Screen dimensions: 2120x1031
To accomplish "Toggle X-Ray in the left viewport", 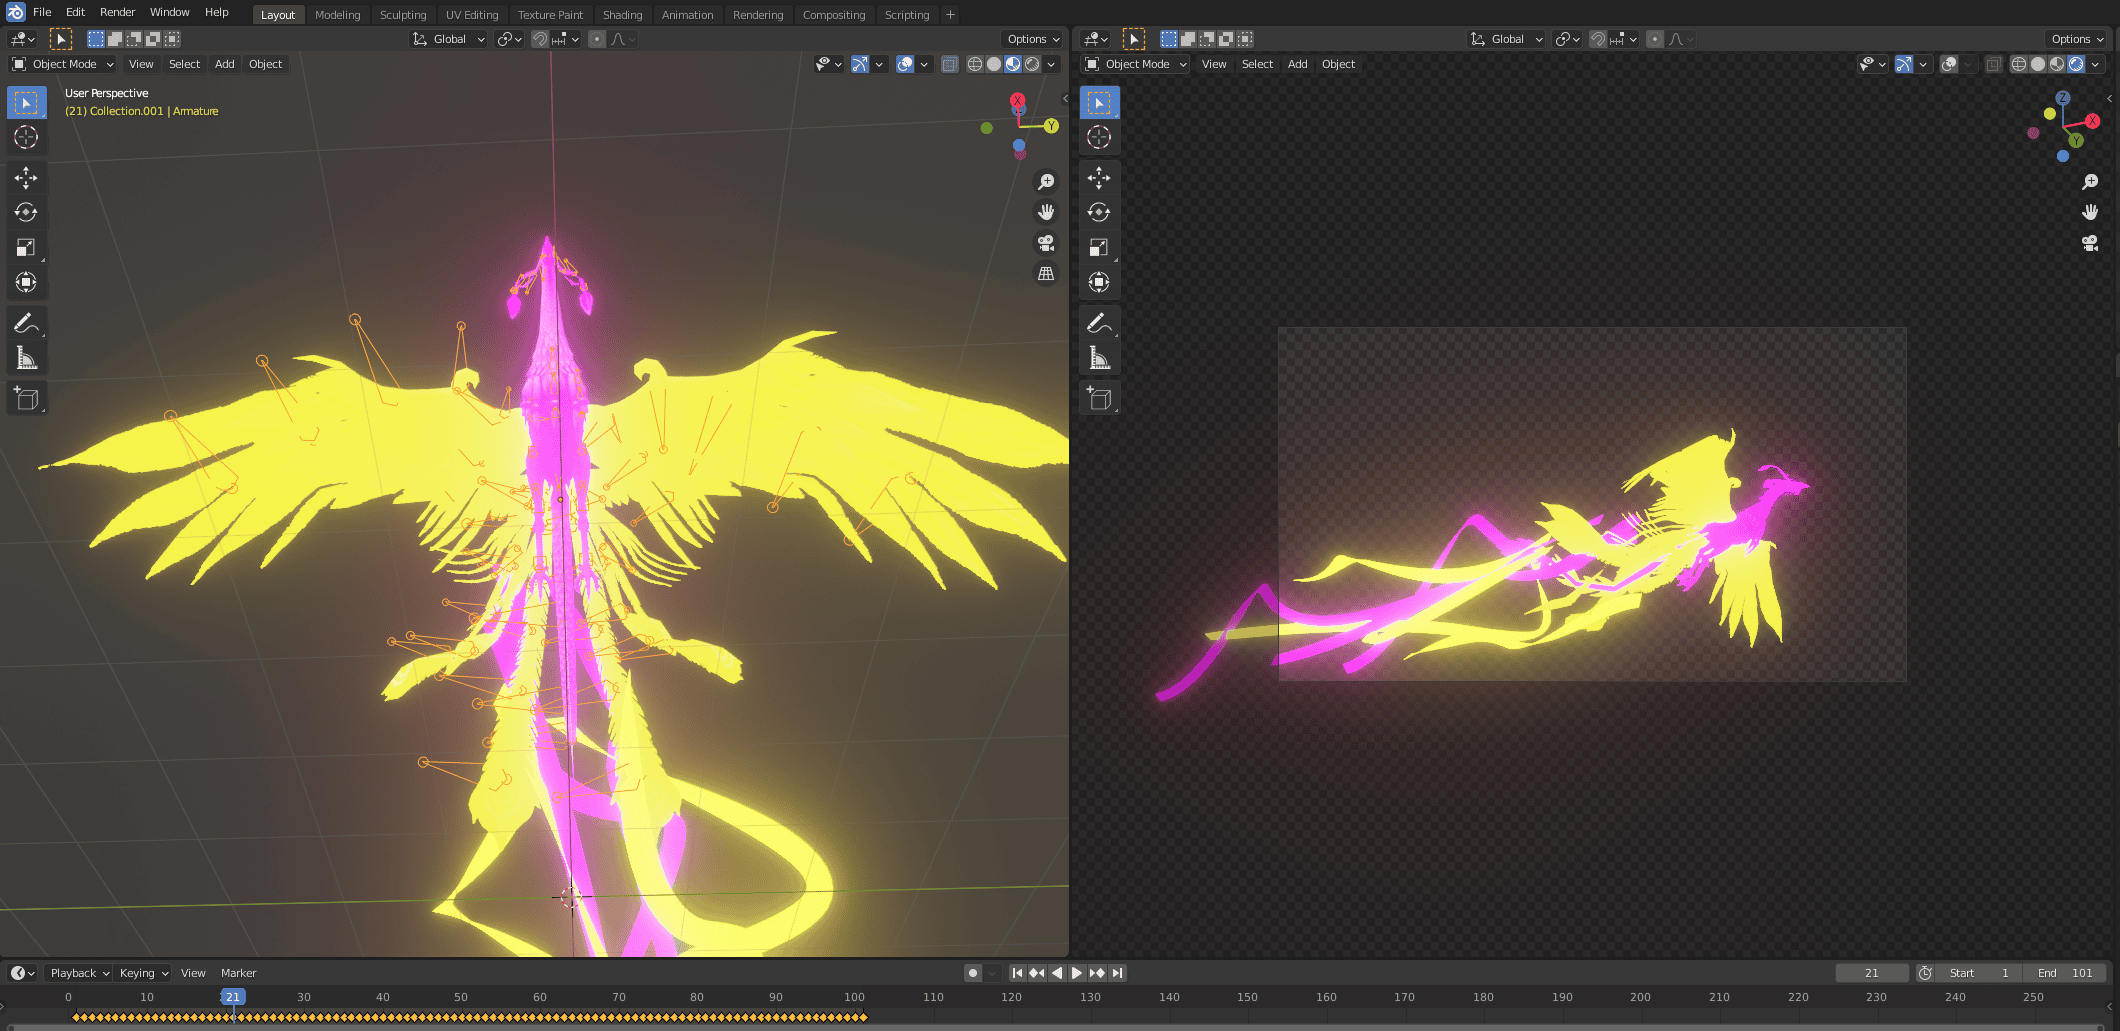I will [950, 64].
